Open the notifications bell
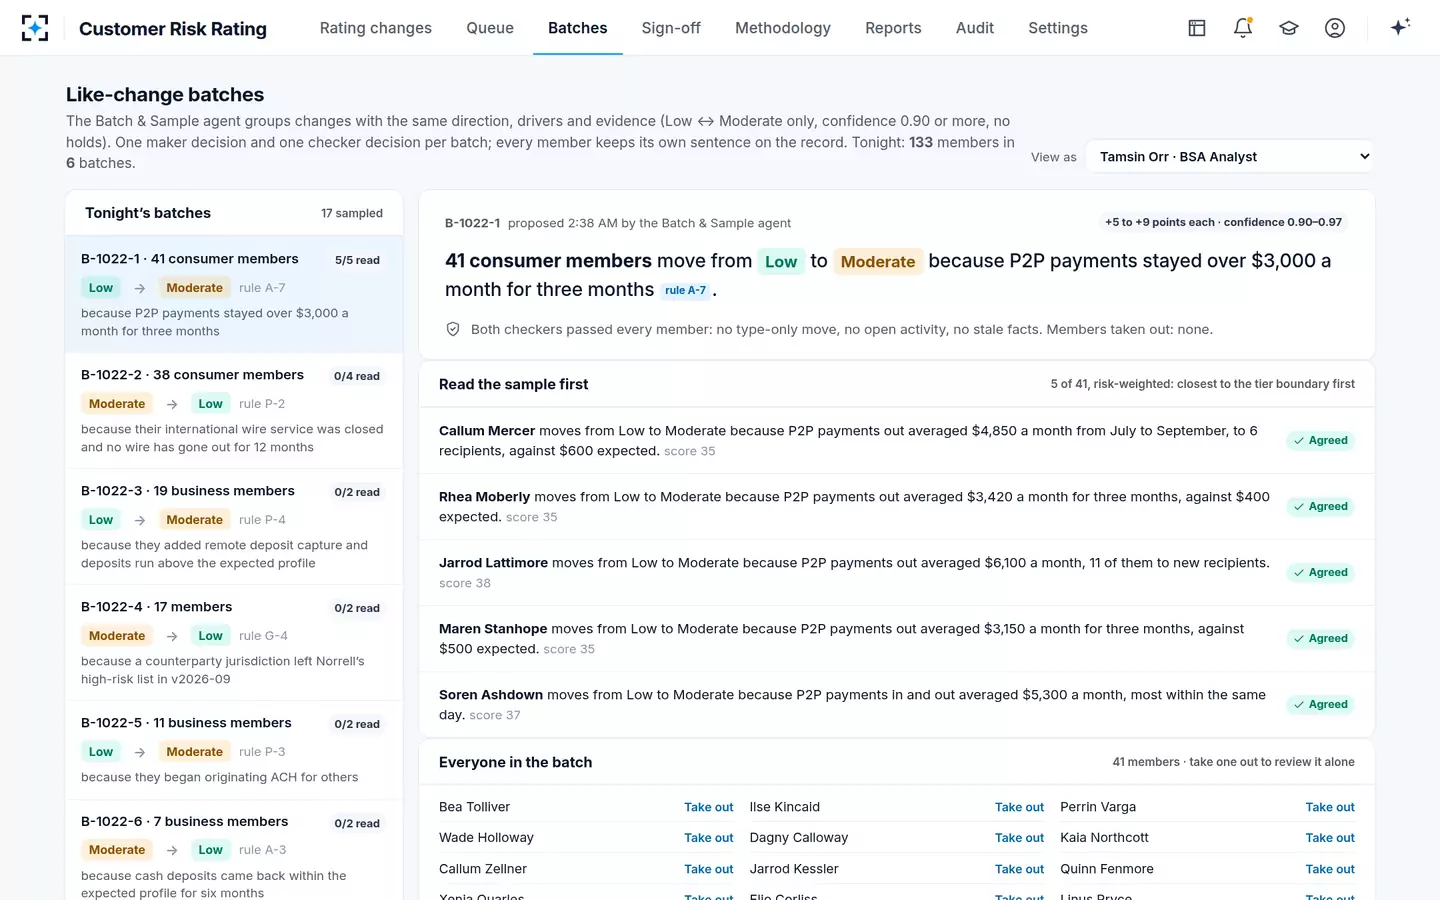 1243,28
